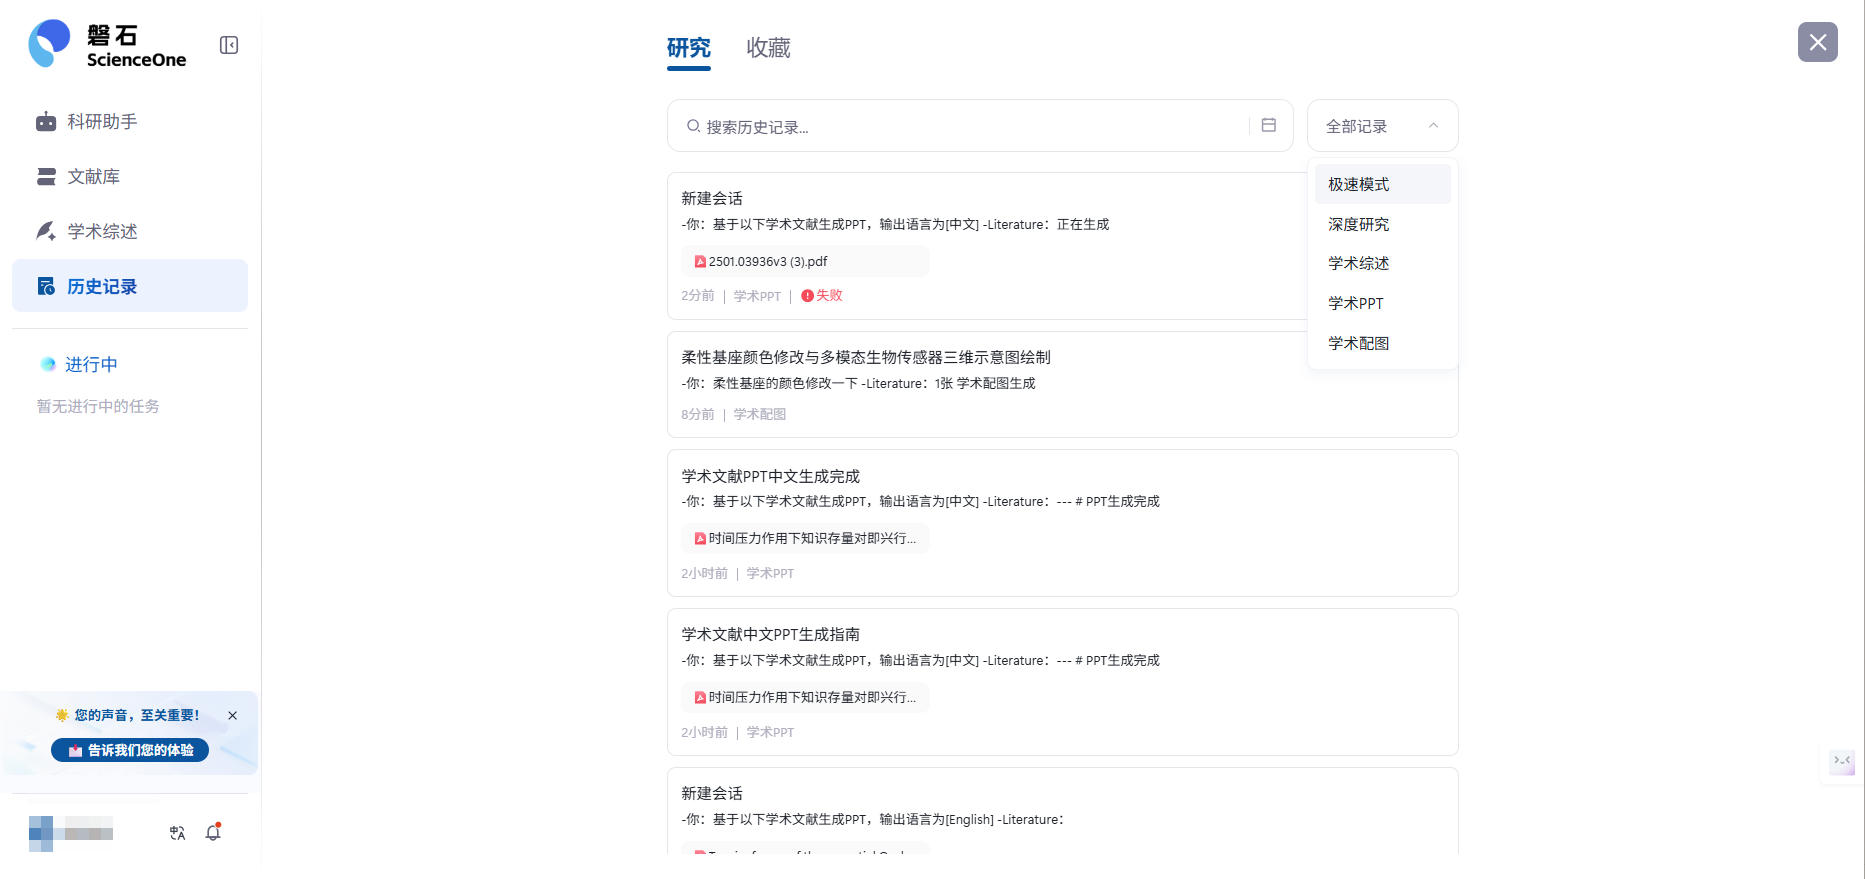Open 学术文献中文PPT生成指南 record
This screenshot has width=1865, height=879.
pyautogui.click(x=1062, y=682)
